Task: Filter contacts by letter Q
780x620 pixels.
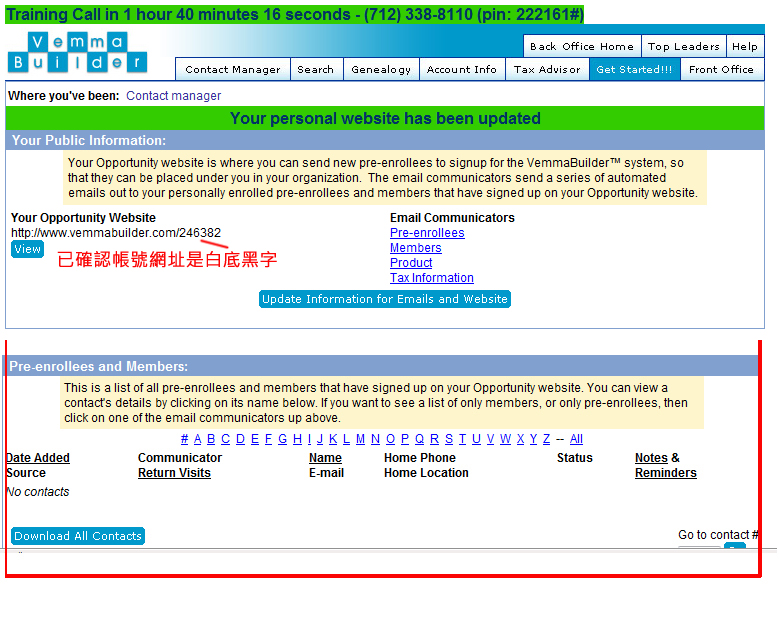Action: point(419,439)
